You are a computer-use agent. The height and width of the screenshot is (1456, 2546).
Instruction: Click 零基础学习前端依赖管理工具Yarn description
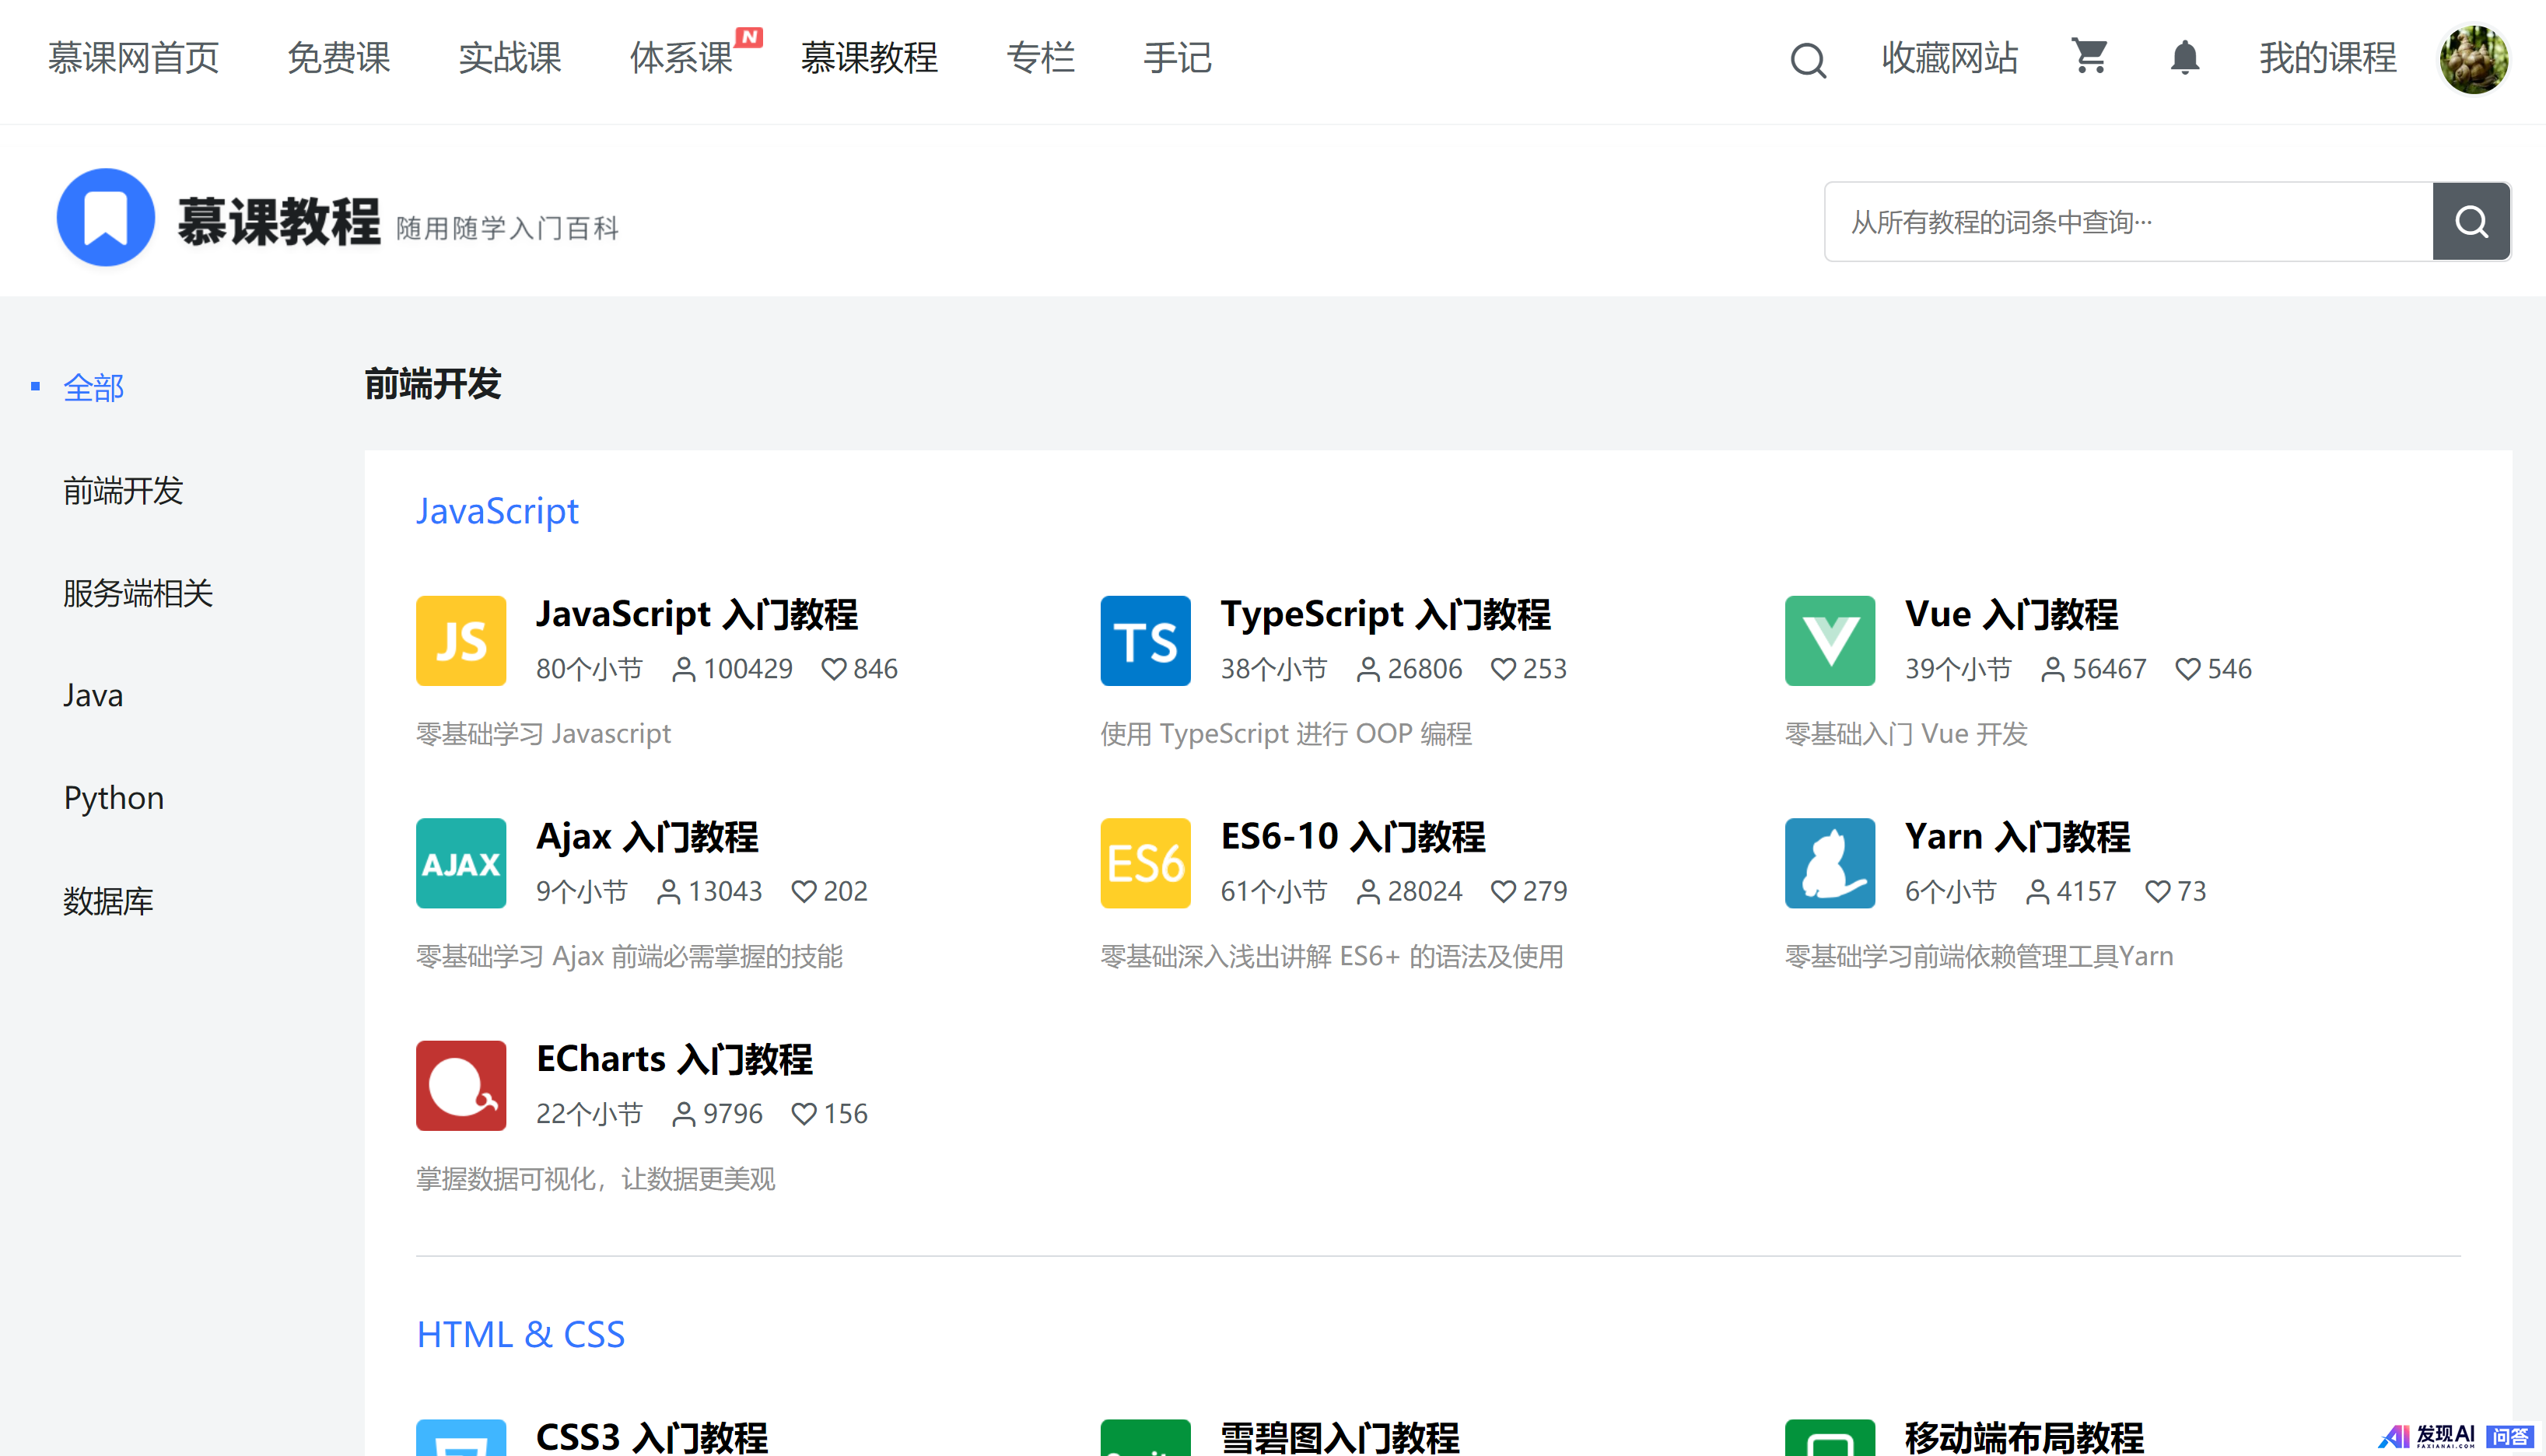1978,956
